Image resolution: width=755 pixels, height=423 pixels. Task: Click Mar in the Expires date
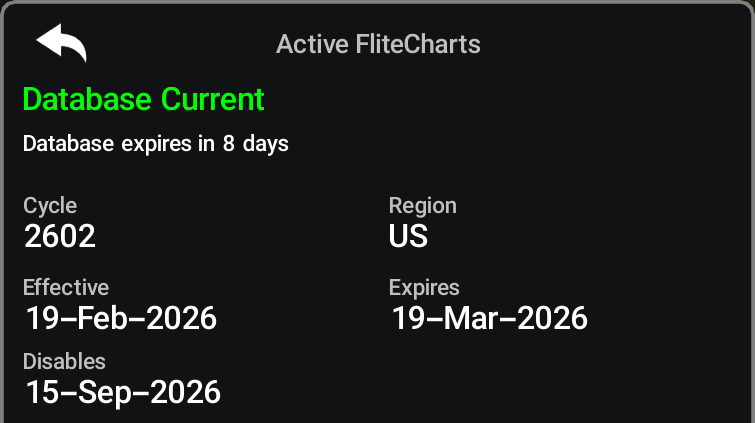click(x=471, y=318)
